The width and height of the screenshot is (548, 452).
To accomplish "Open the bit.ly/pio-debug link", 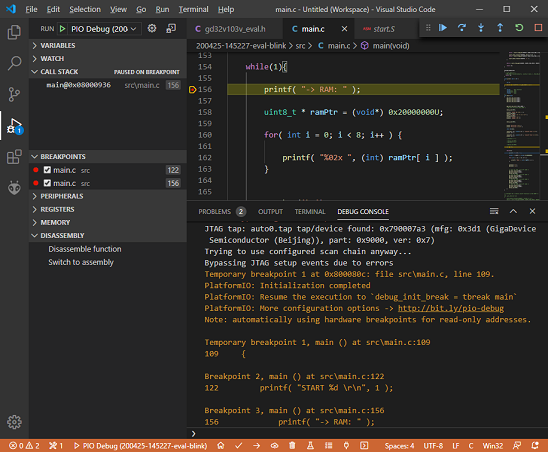I will [x=451, y=308].
